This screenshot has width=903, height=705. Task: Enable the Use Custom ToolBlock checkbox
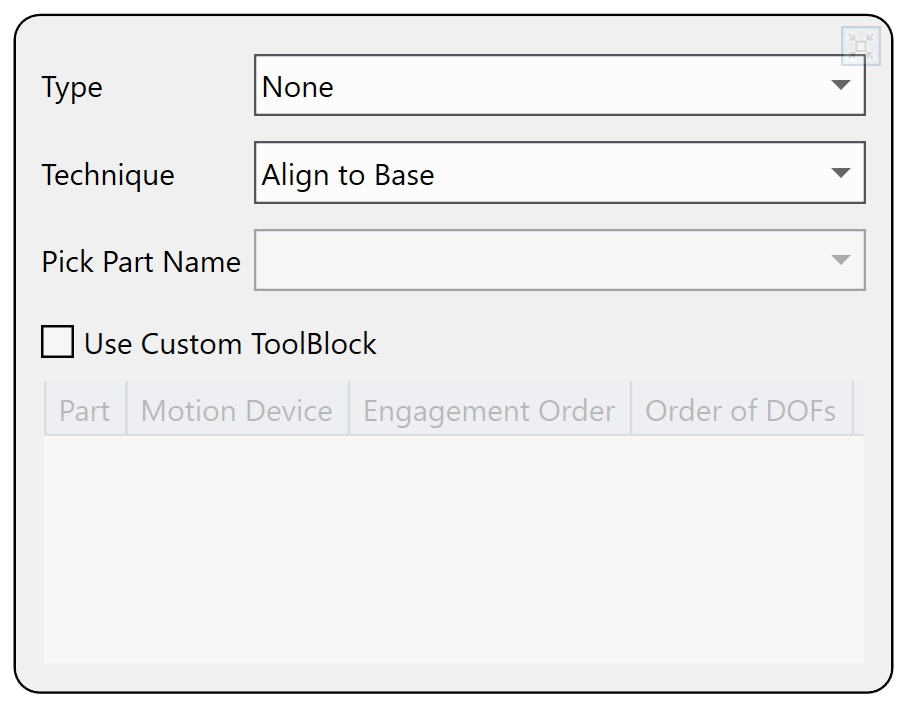coord(58,343)
